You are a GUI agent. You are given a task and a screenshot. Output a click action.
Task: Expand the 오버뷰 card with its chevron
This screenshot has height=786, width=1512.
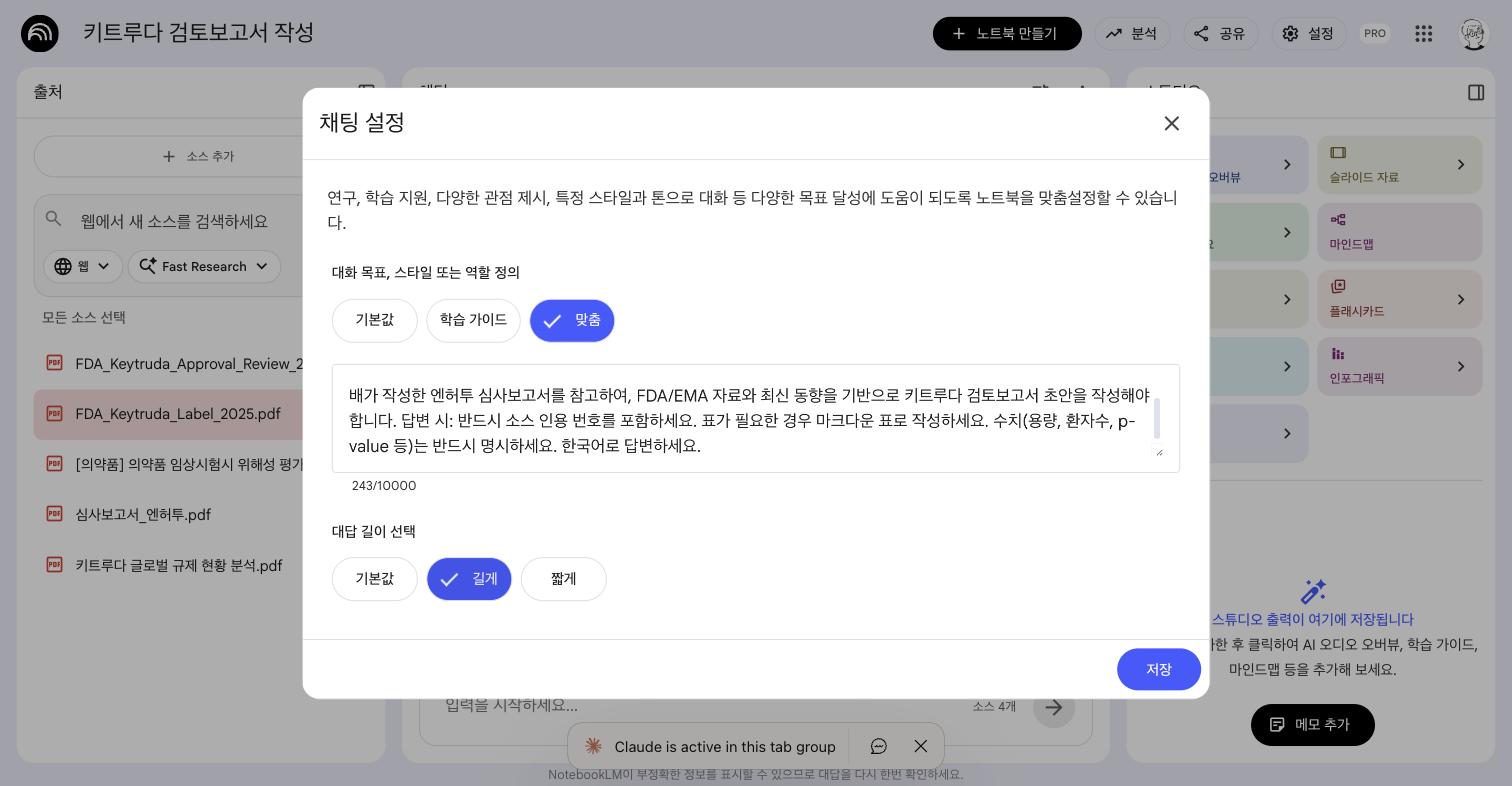pos(1287,164)
